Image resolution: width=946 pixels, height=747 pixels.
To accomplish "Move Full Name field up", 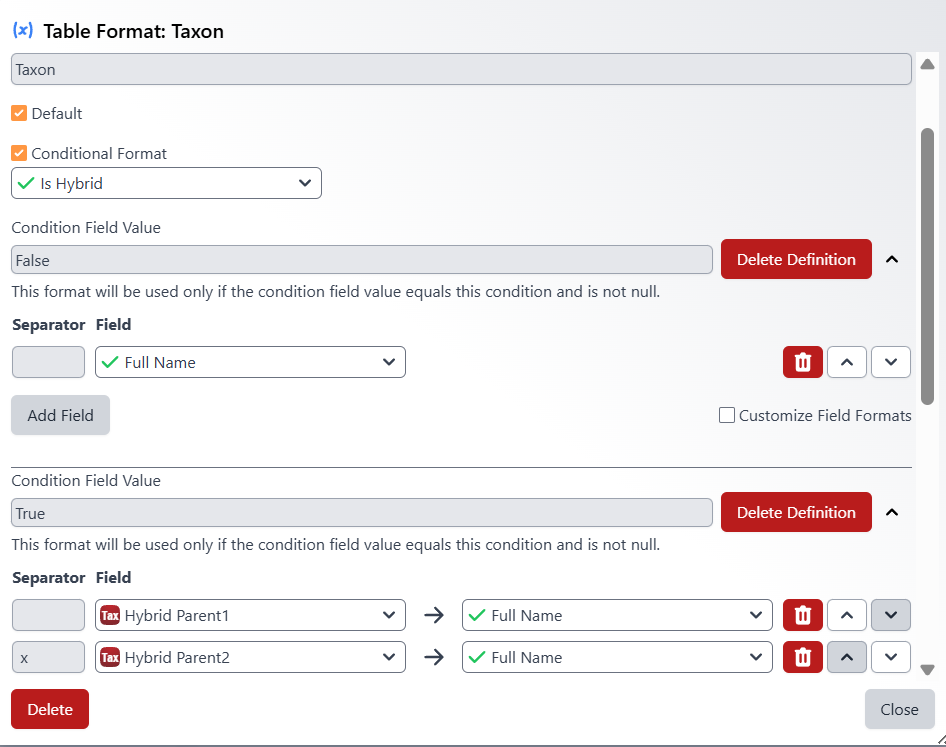I will click(x=846, y=362).
